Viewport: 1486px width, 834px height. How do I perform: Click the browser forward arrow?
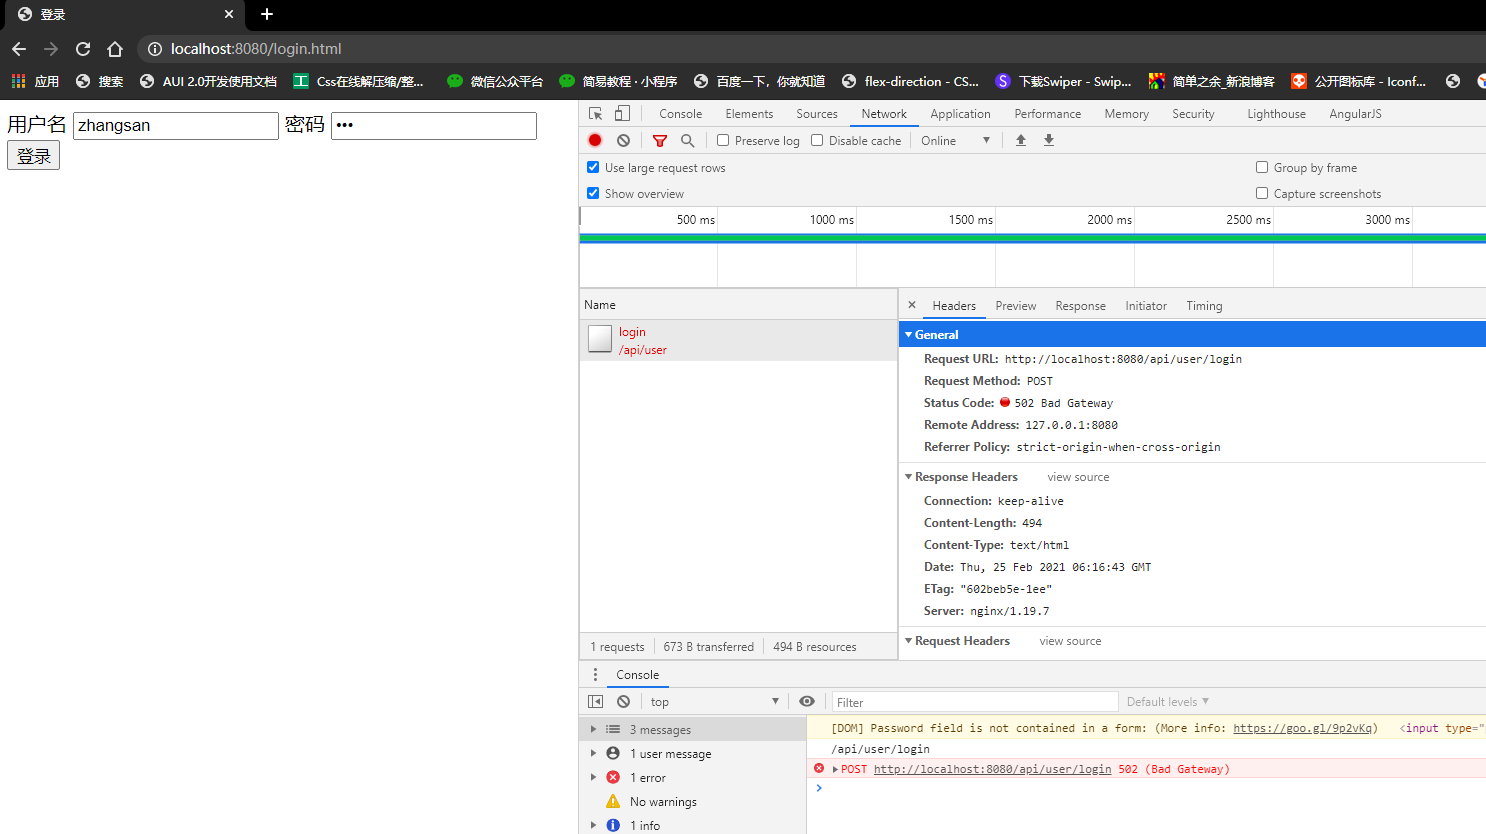pyautogui.click(x=51, y=49)
